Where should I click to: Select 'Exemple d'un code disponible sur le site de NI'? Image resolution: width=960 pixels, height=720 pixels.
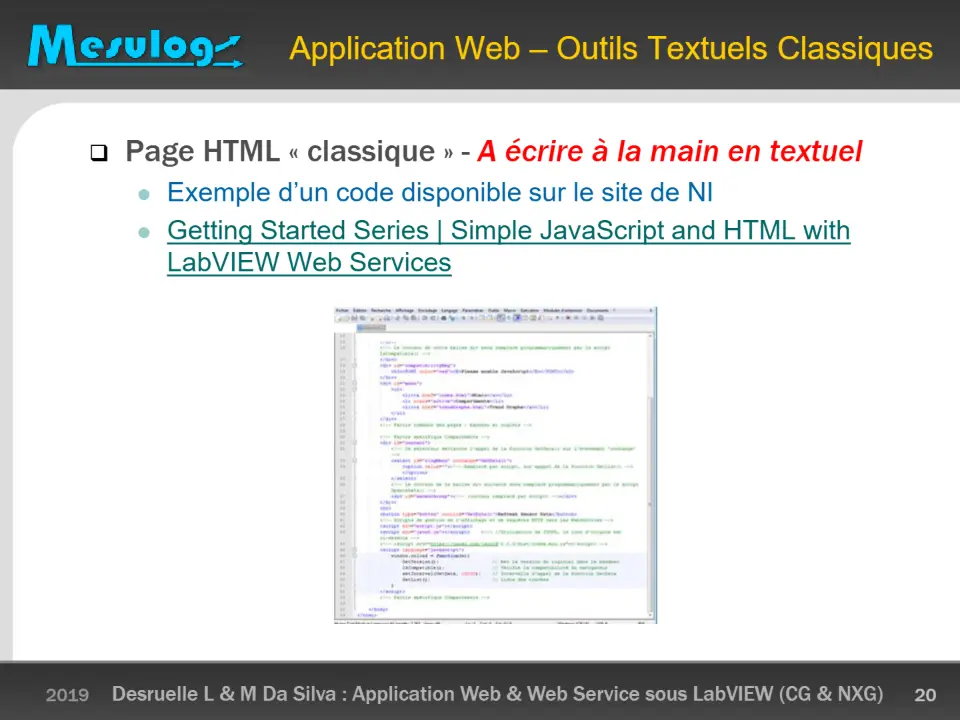pos(440,192)
